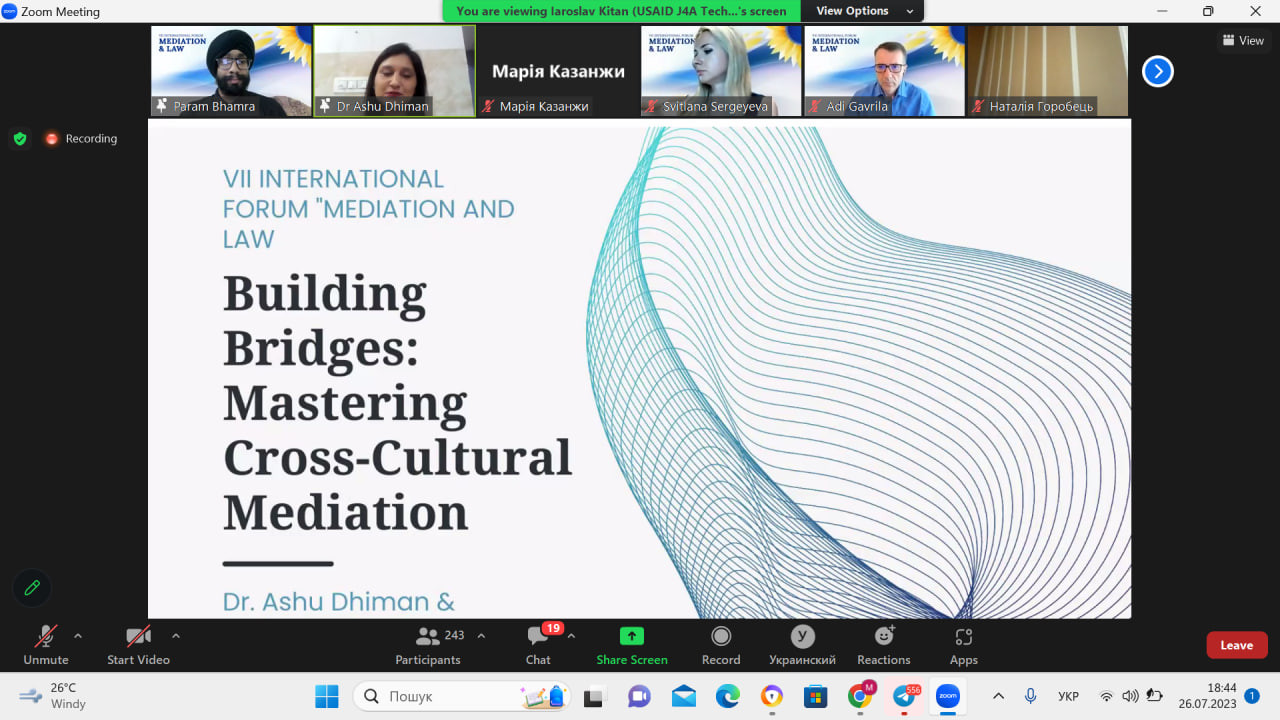Open the View layout menu

1243,41
